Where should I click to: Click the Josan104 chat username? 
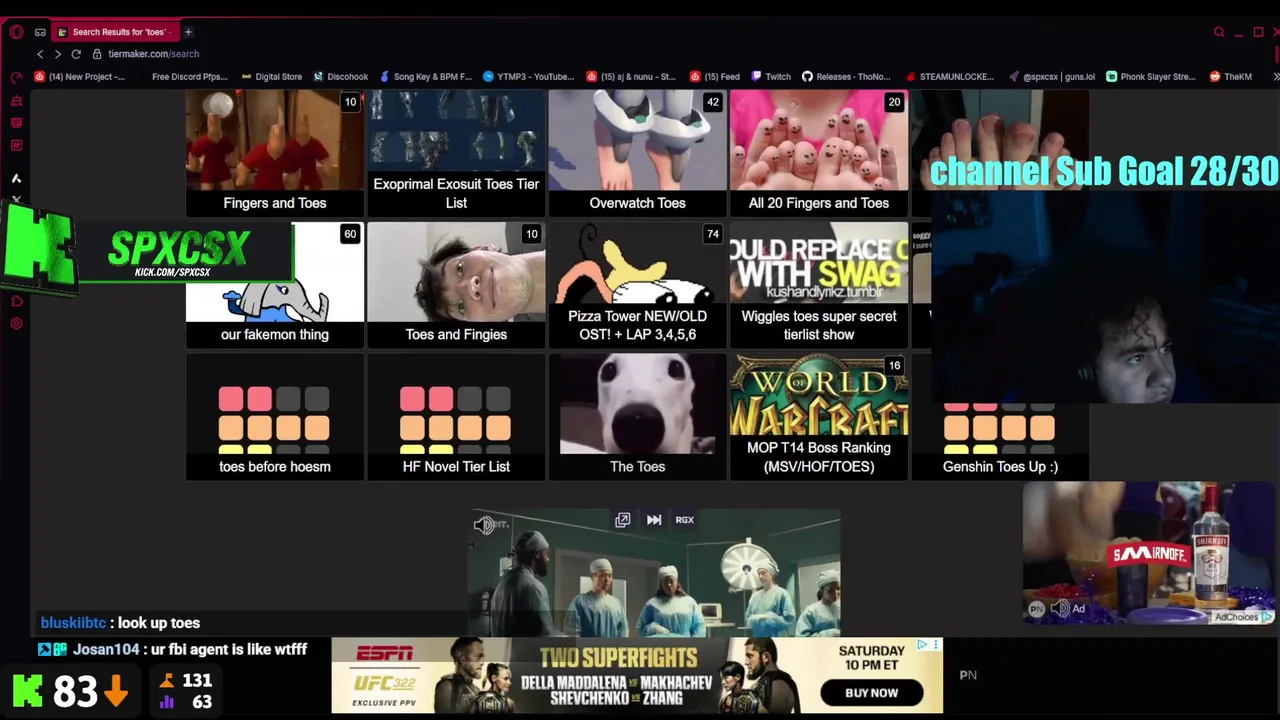tap(105, 650)
